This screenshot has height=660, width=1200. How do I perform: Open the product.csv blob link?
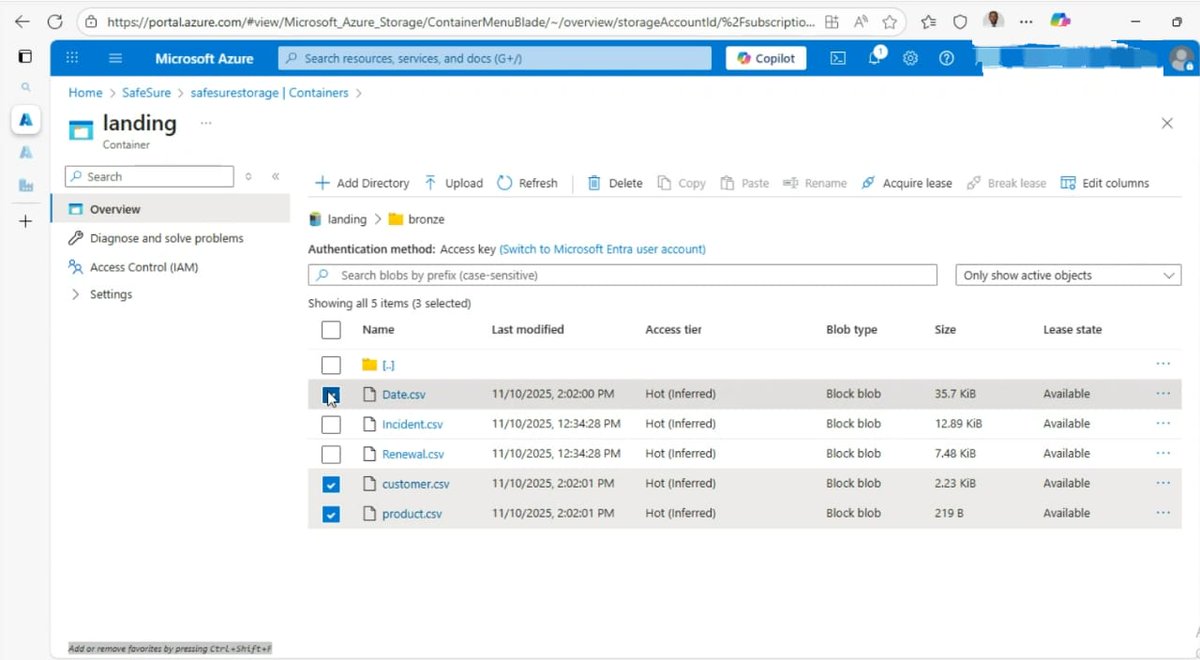click(412, 514)
